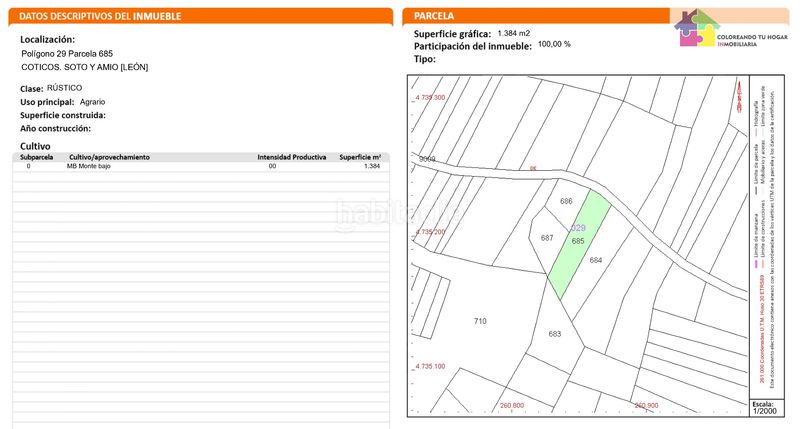Click parcel number 710 on the map
The width and height of the screenshot is (800, 429).
pos(480,321)
